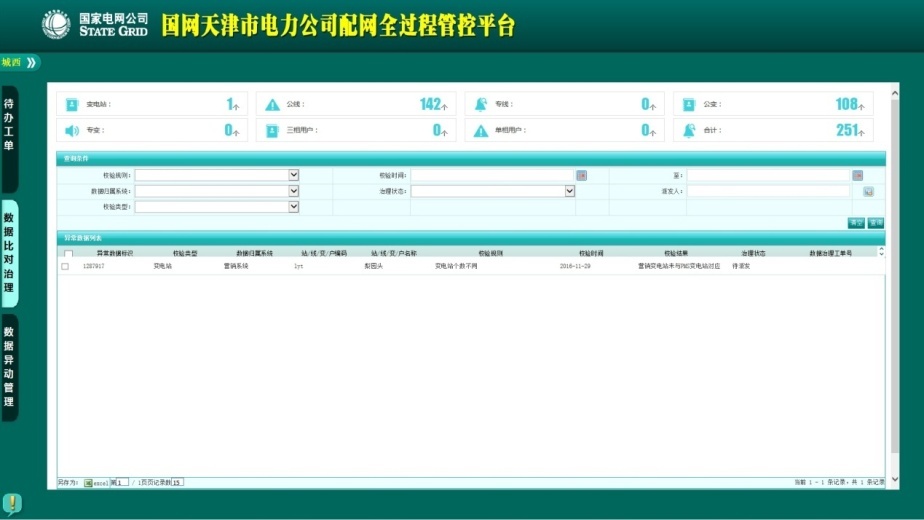The height and width of the screenshot is (520, 924).
Task: Click the 查询 search button
Action: 876,223
